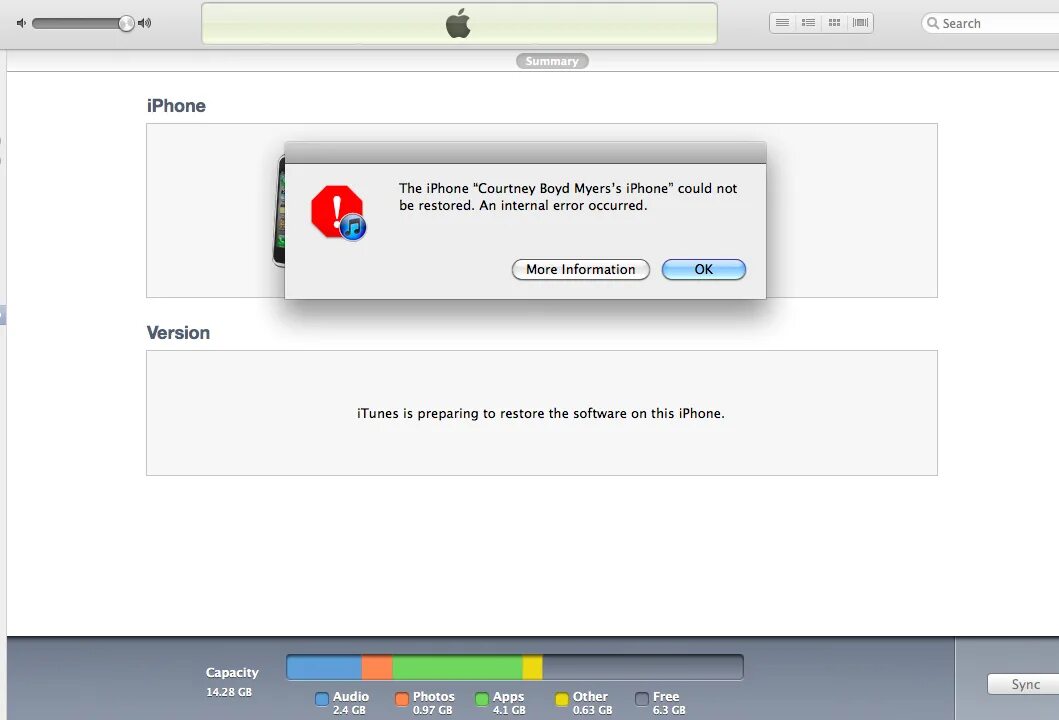Click the "could not be restored" error text
This screenshot has height=720, width=1059.
pos(568,197)
